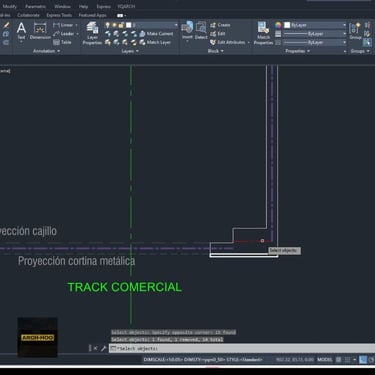Image resolution: width=375 pixels, height=375 pixels.
Task: Open Layer Properties manager
Action: (92, 33)
